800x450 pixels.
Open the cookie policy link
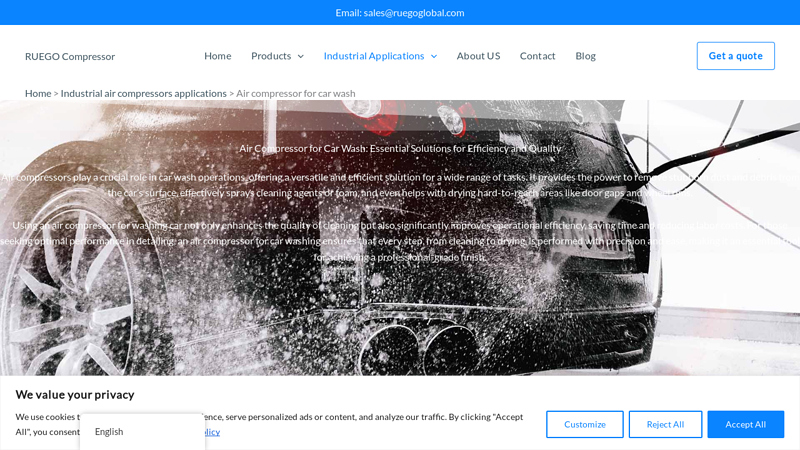point(212,432)
